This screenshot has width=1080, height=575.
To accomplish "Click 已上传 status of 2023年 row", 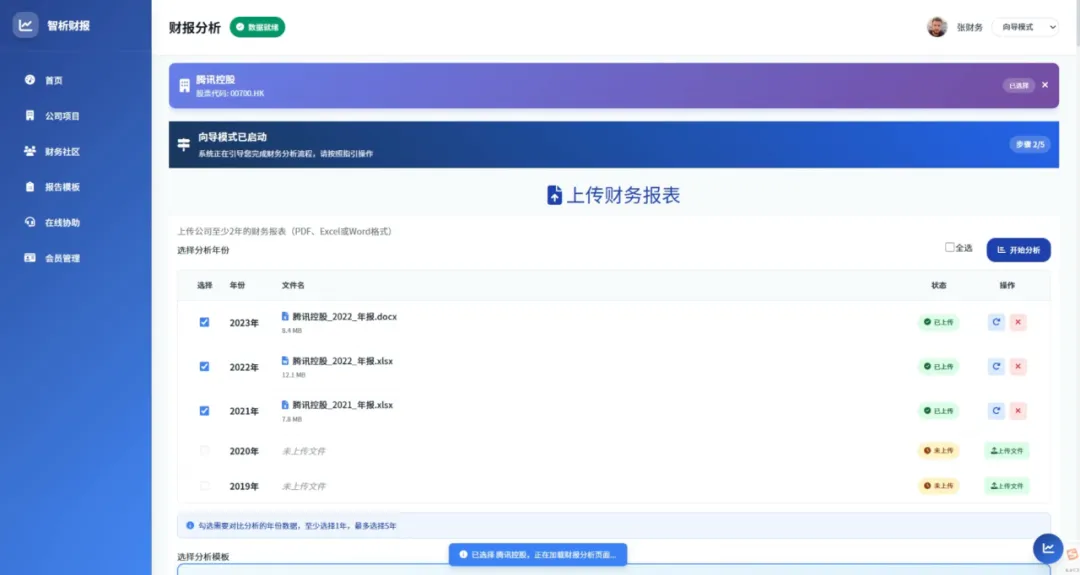I will (x=938, y=322).
